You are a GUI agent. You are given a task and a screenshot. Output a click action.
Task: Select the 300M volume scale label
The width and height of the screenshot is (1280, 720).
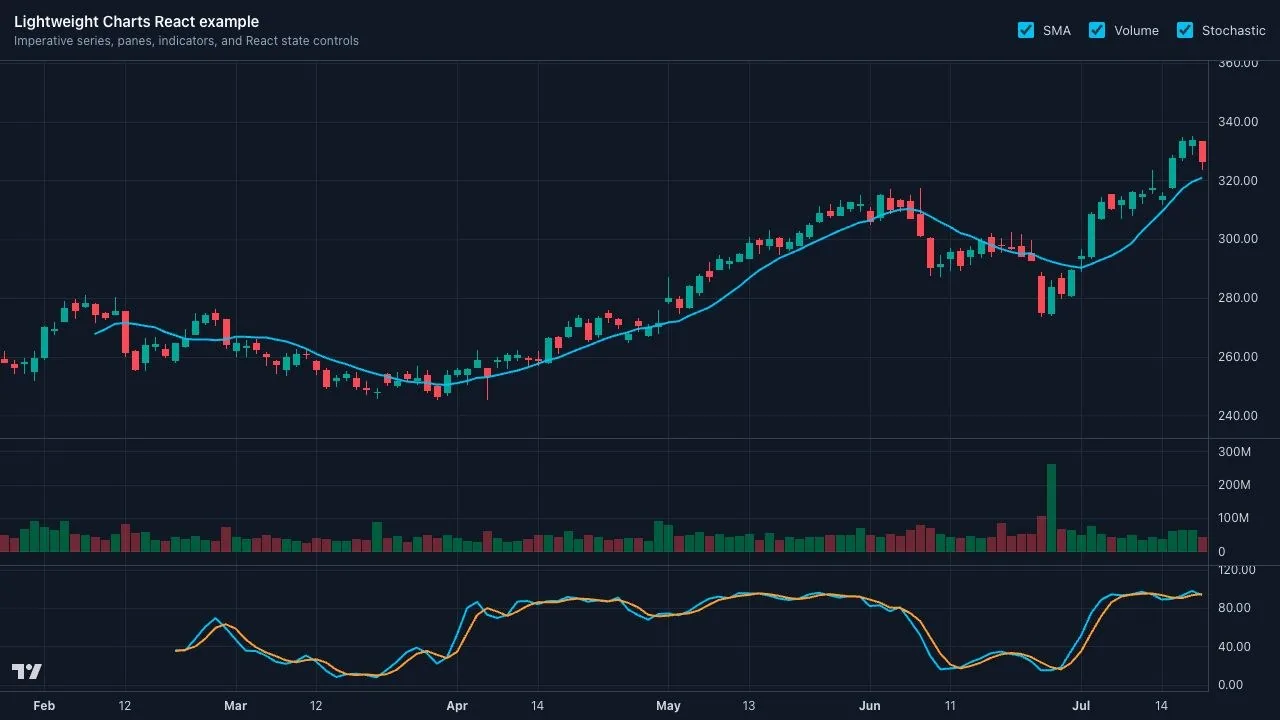[x=1234, y=452]
